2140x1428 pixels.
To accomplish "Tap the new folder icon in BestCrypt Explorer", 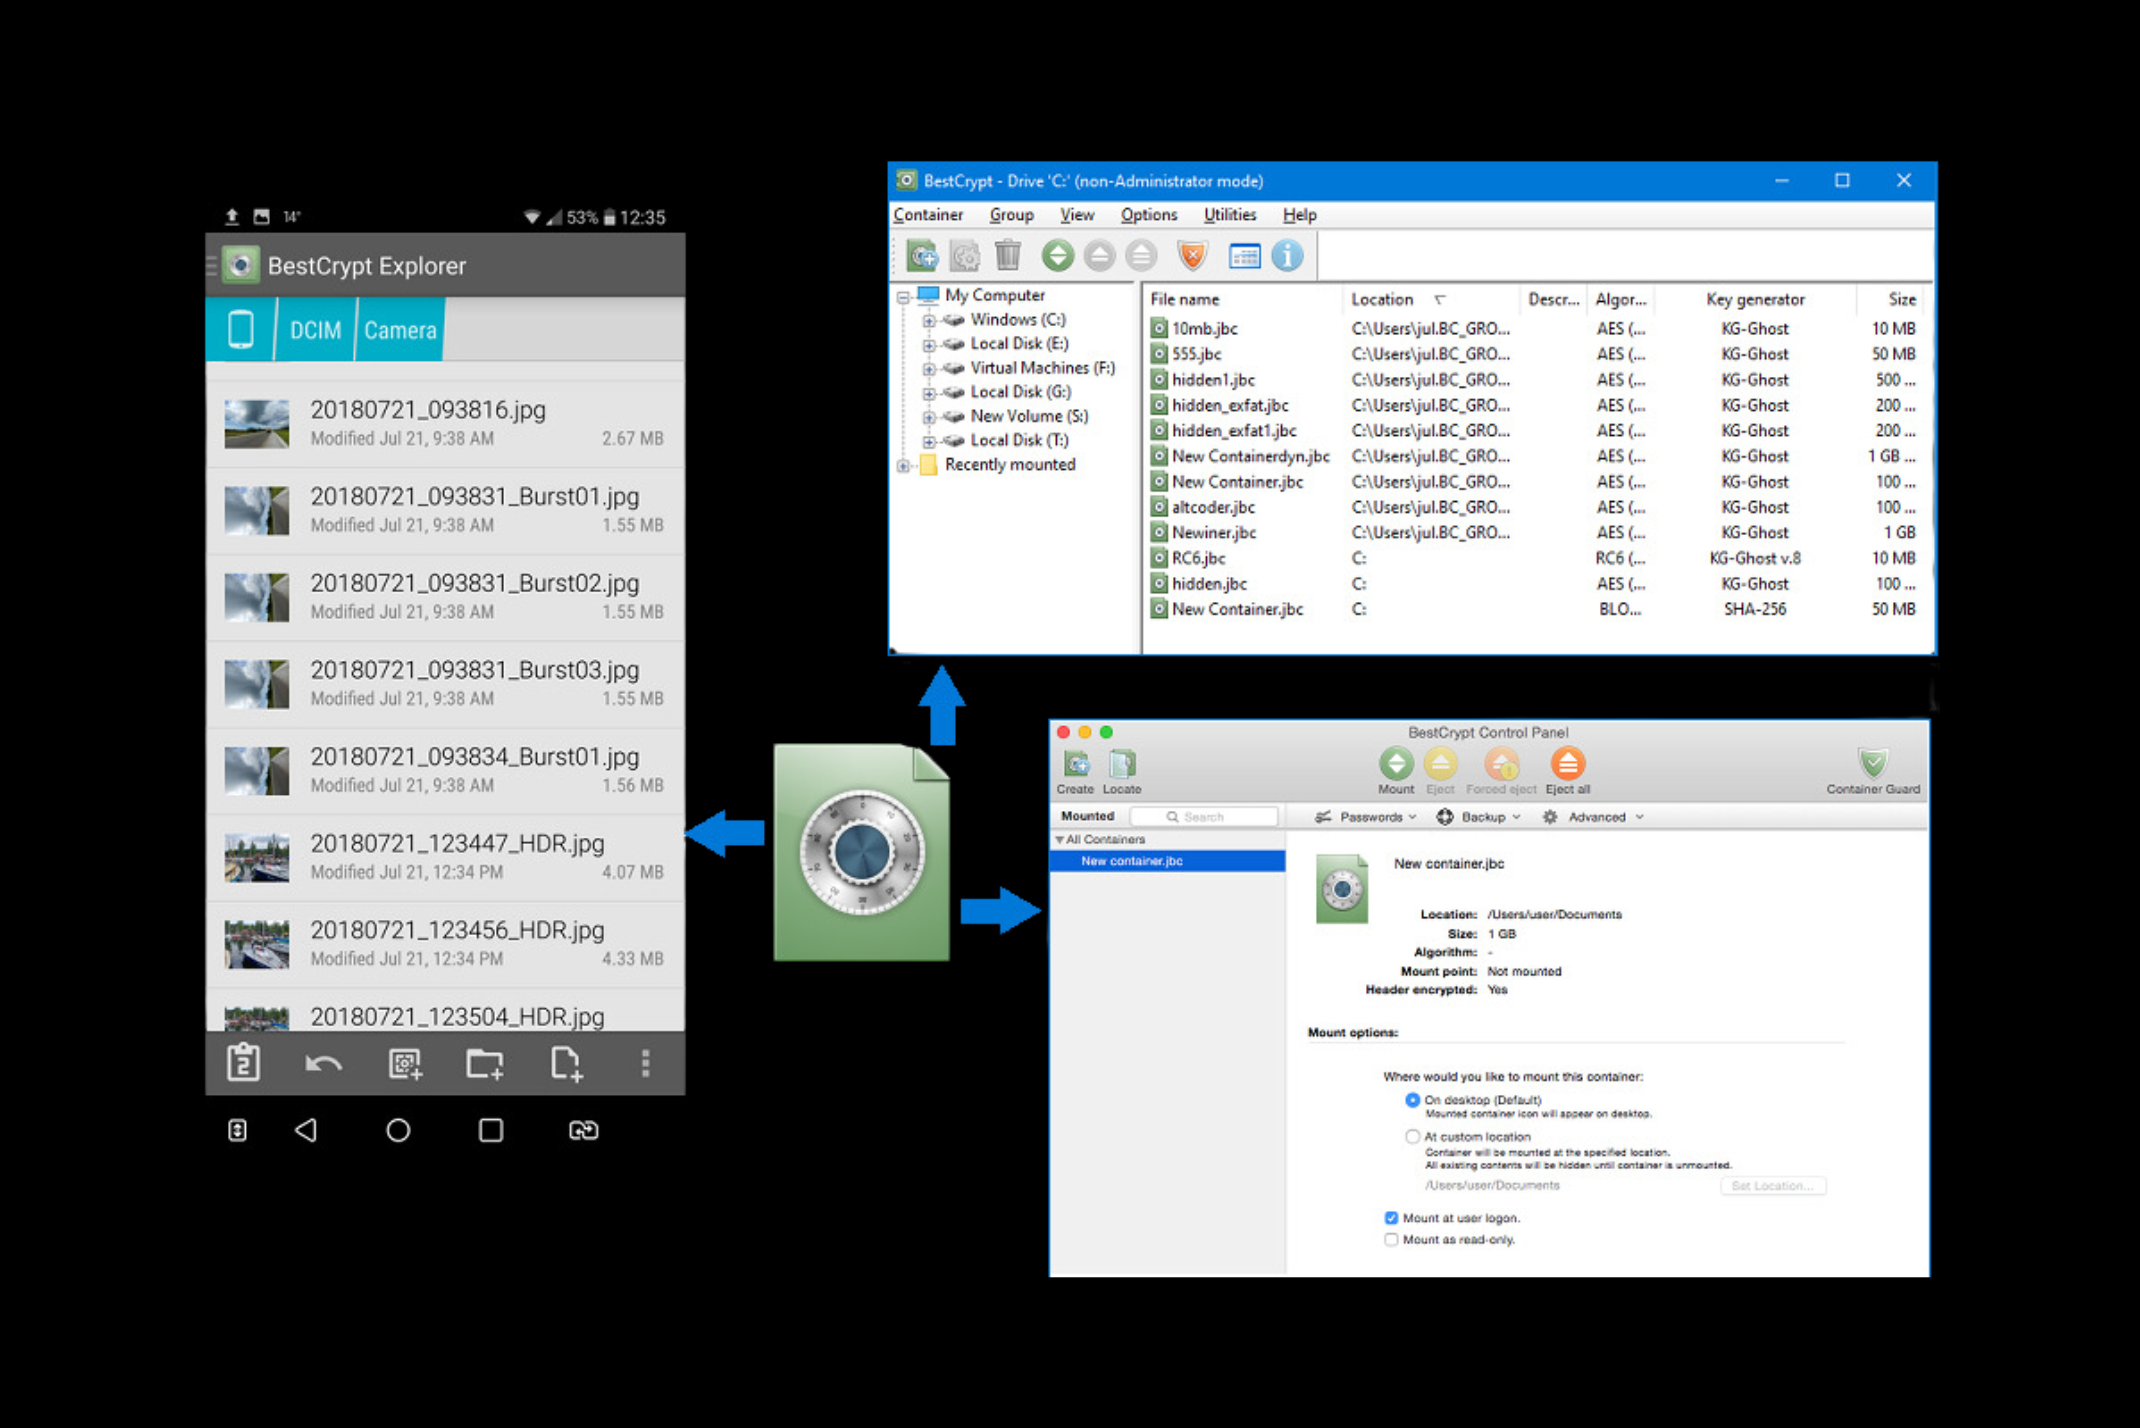I will pyautogui.click(x=485, y=1063).
